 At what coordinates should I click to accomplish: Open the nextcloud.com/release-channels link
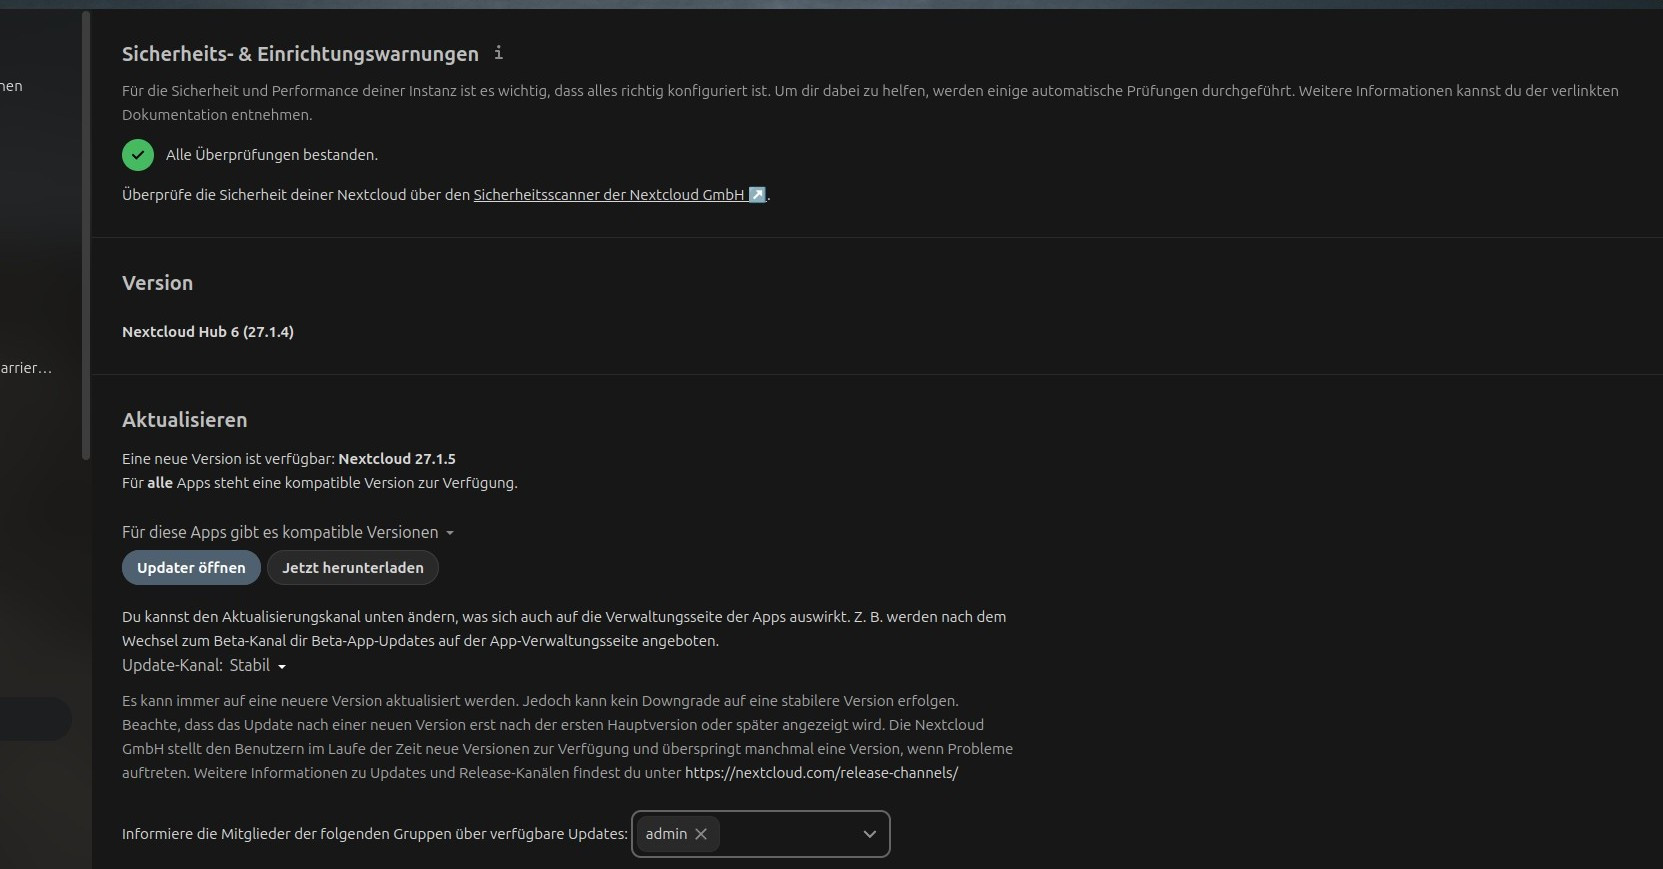coord(821,773)
